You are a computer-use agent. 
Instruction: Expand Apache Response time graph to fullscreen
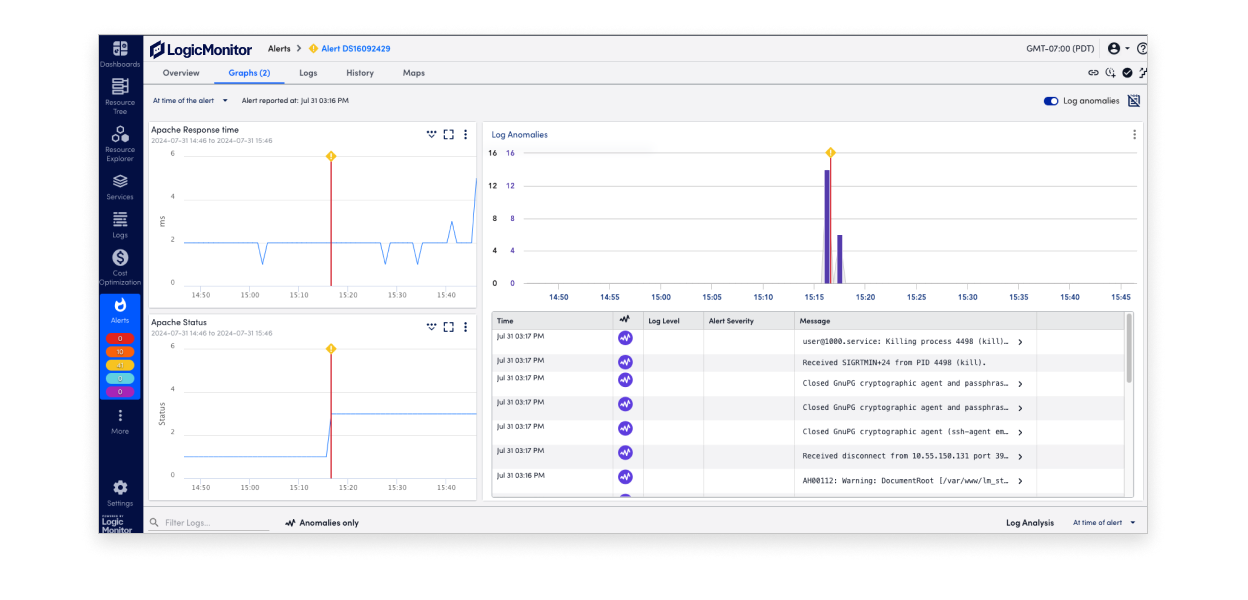click(448, 133)
